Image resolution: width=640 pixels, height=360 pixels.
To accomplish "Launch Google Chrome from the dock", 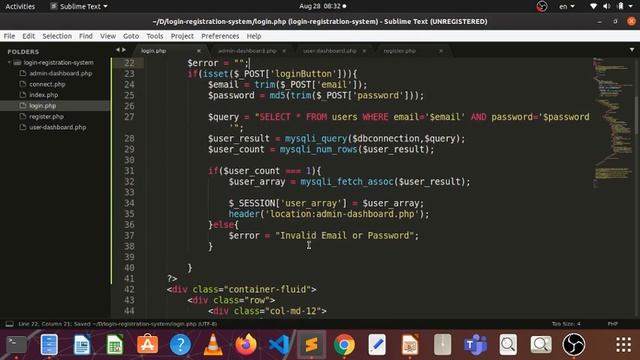I will click(x=344, y=345).
